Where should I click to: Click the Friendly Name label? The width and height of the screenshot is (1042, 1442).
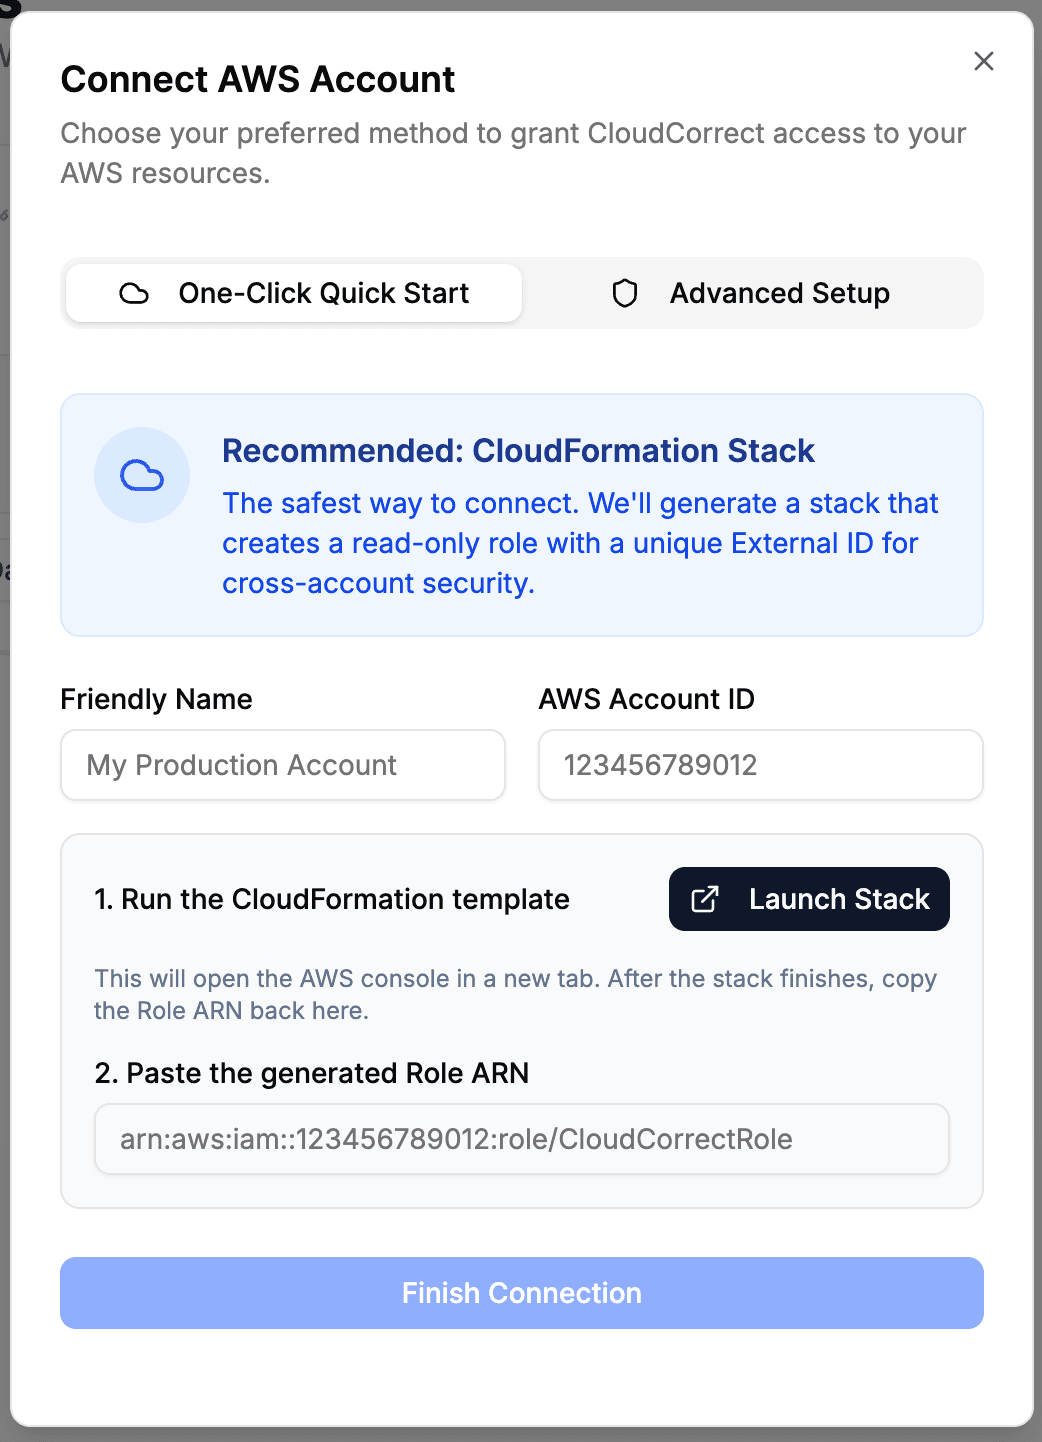pyautogui.click(x=157, y=699)
